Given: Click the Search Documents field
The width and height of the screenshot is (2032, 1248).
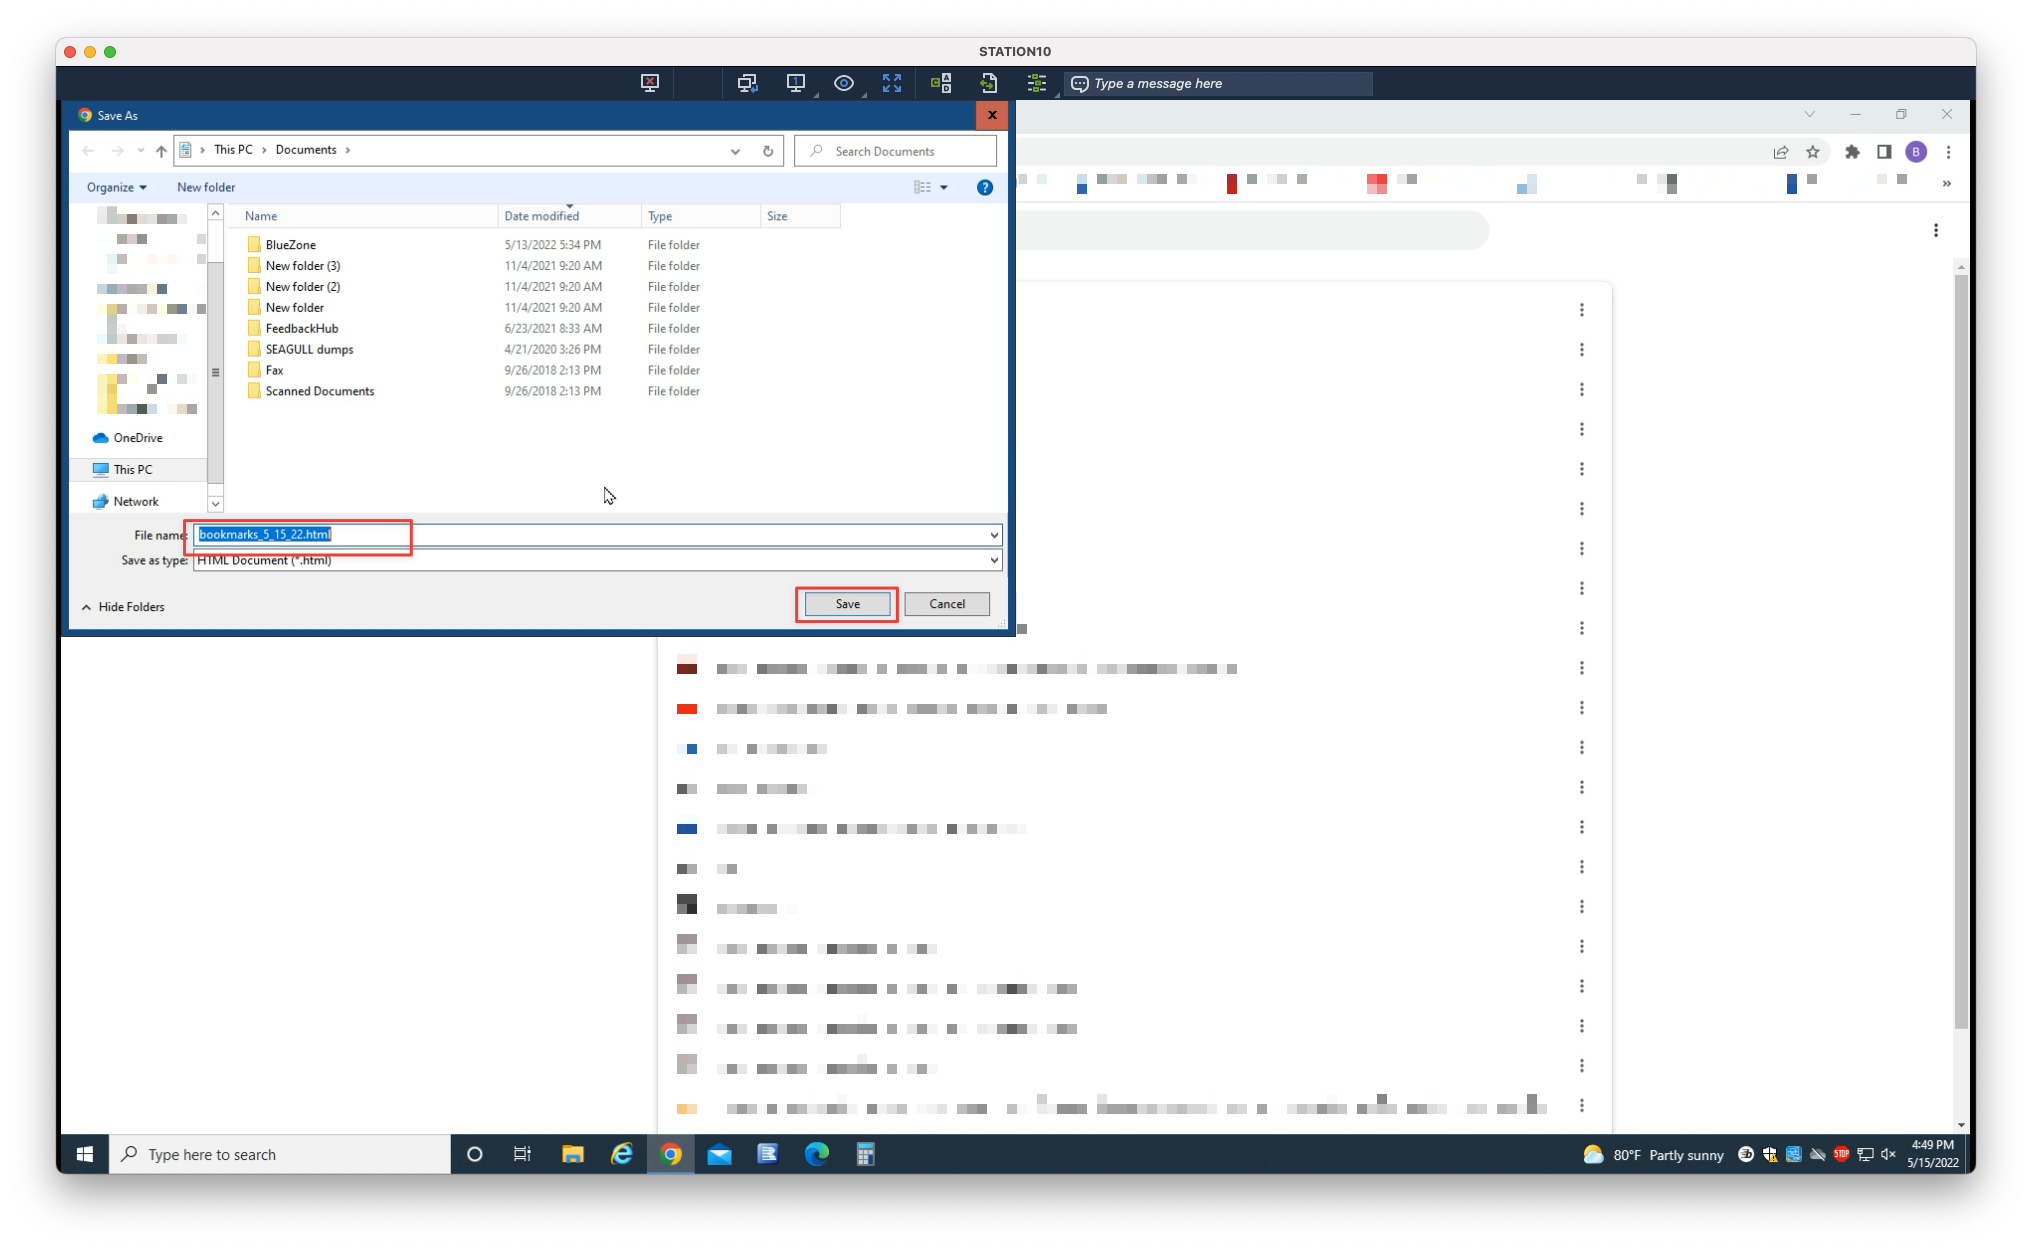Looking at the screenshot, I should [x=896, y=151].
